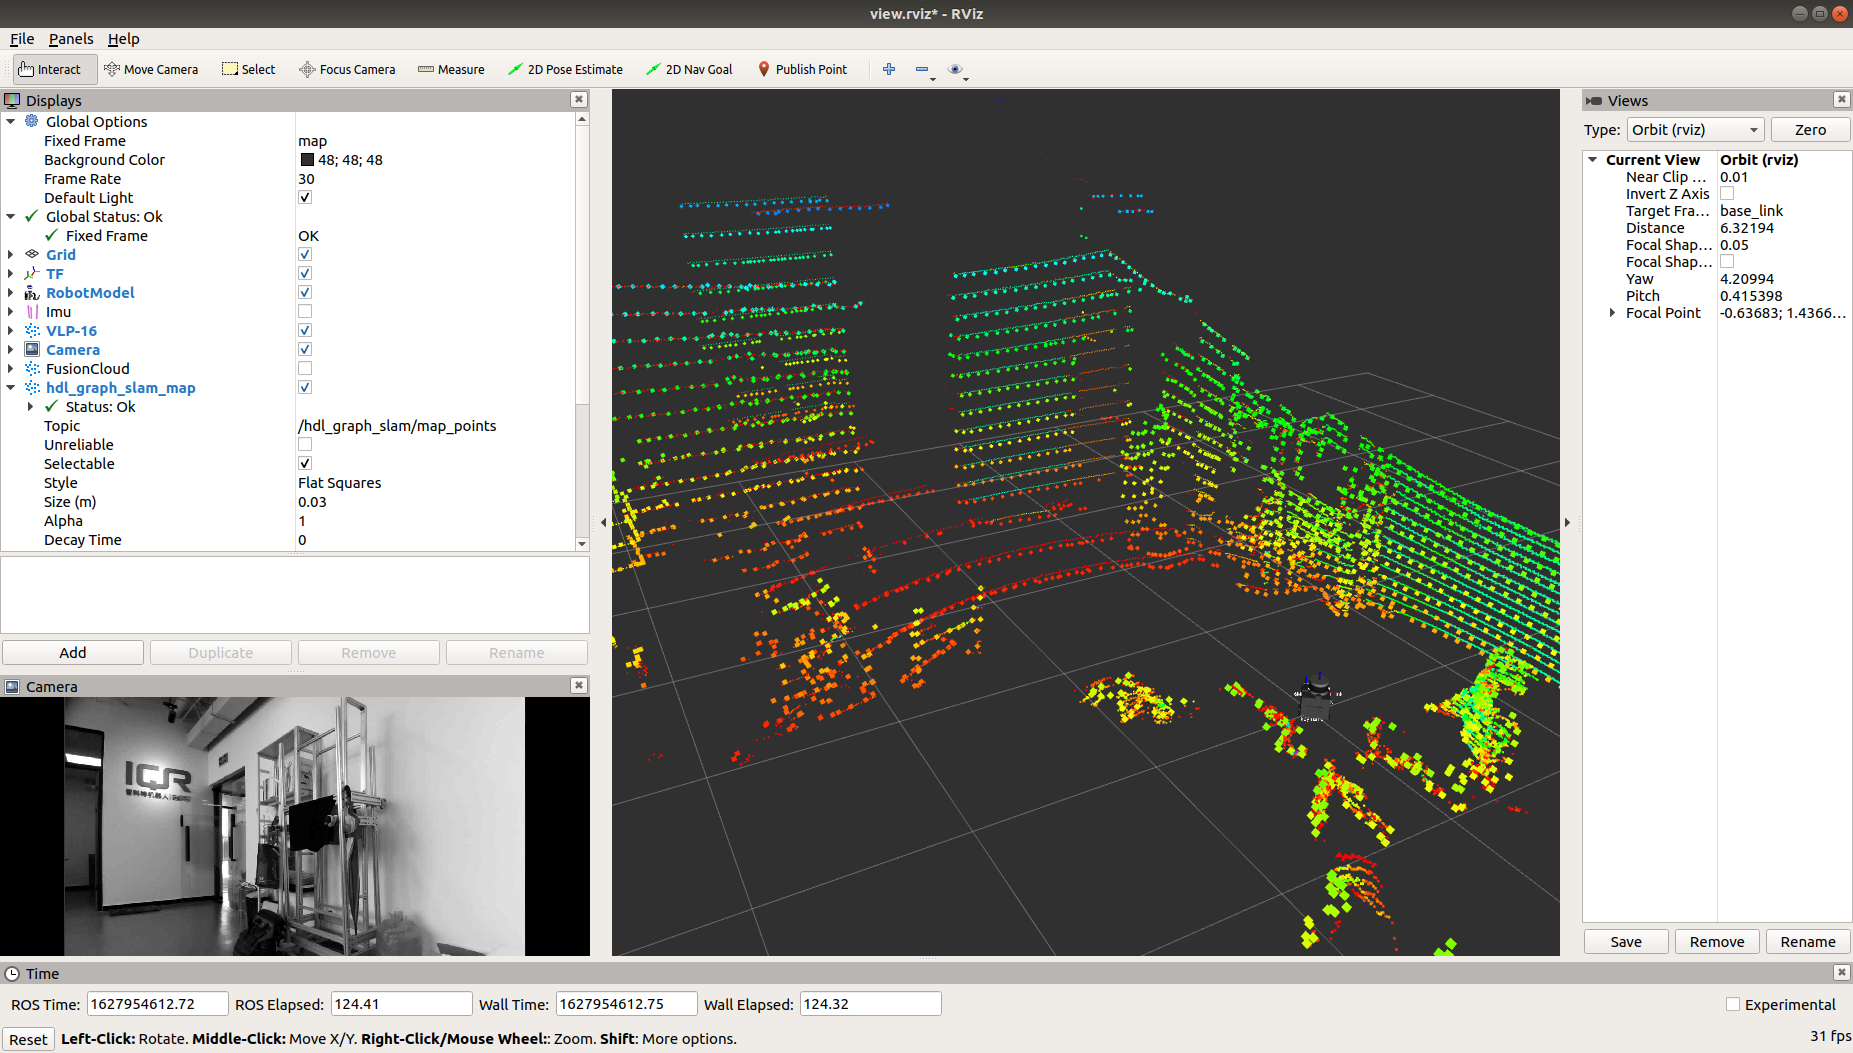
Task: Collapse the hdl_graph_slam_map item
Action: click(11, 387)
